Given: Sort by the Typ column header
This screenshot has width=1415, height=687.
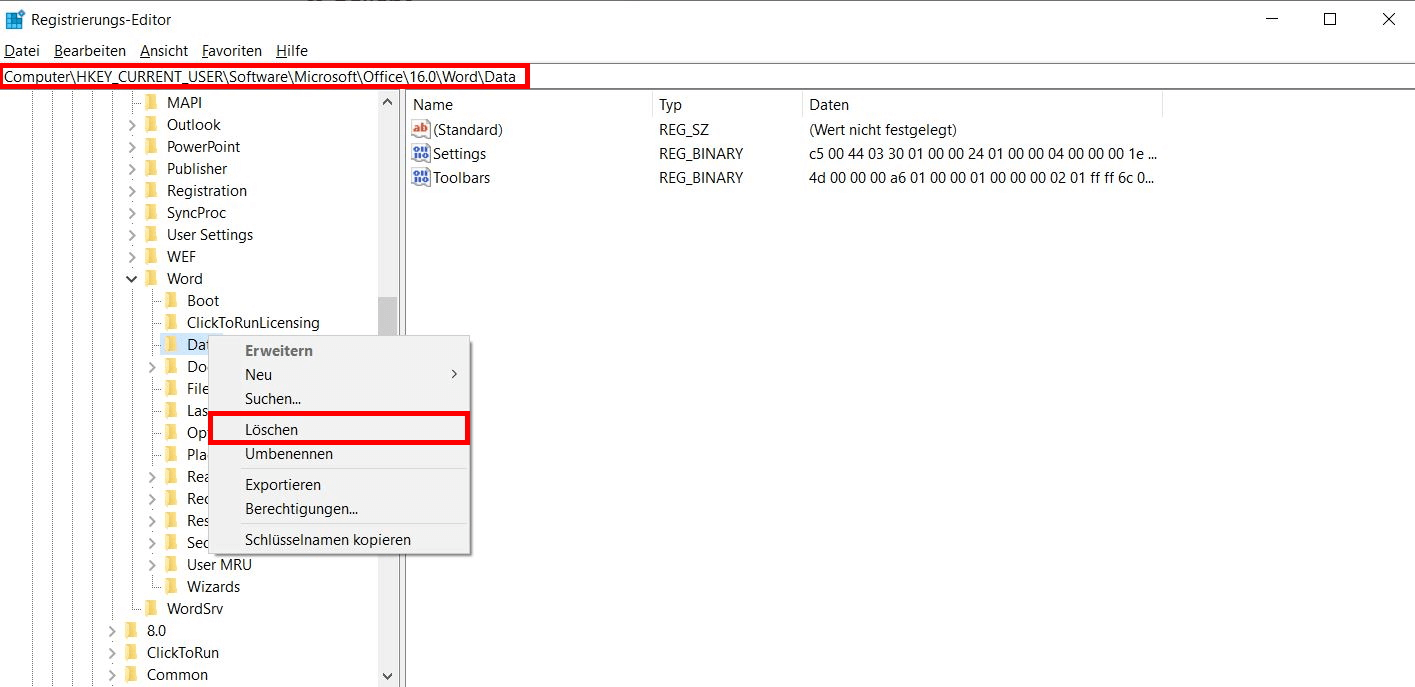Looking at the screenshot, I should click(728, 105).
